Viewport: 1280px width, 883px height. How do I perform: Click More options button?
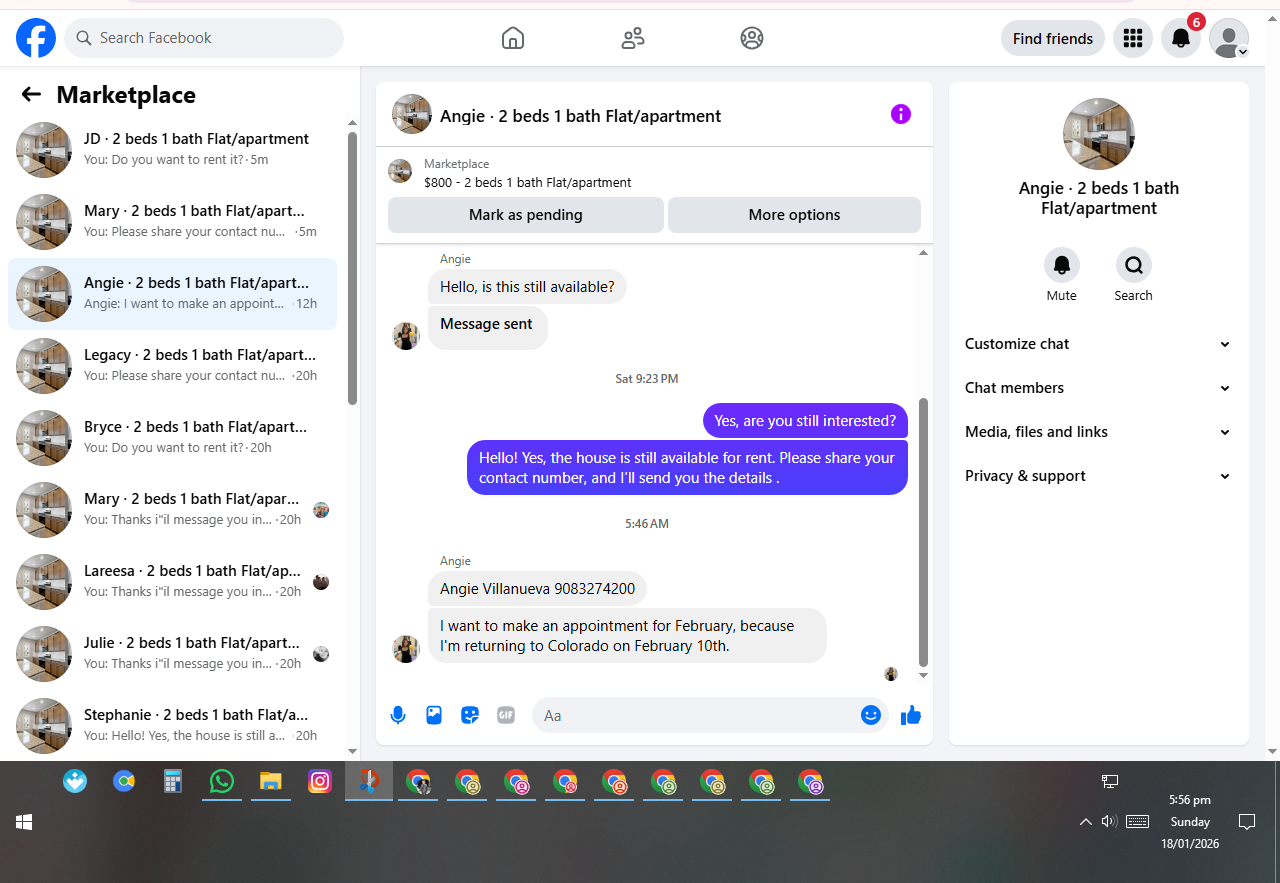794,215
